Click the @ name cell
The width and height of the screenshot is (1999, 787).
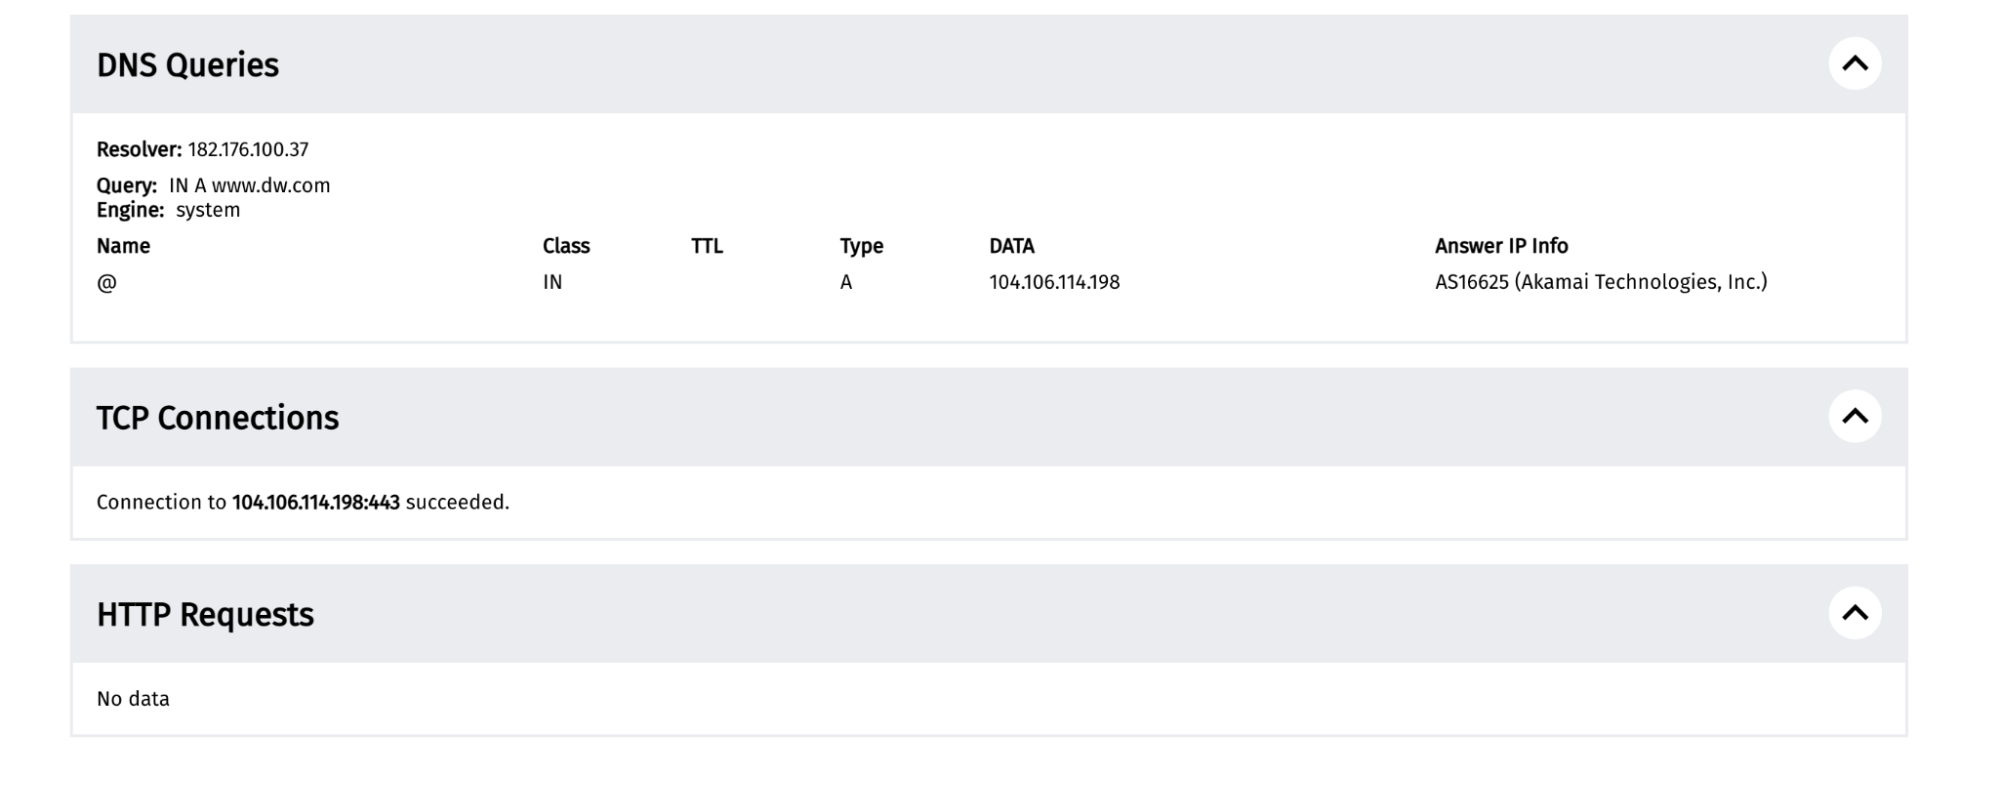coord(107,283)
